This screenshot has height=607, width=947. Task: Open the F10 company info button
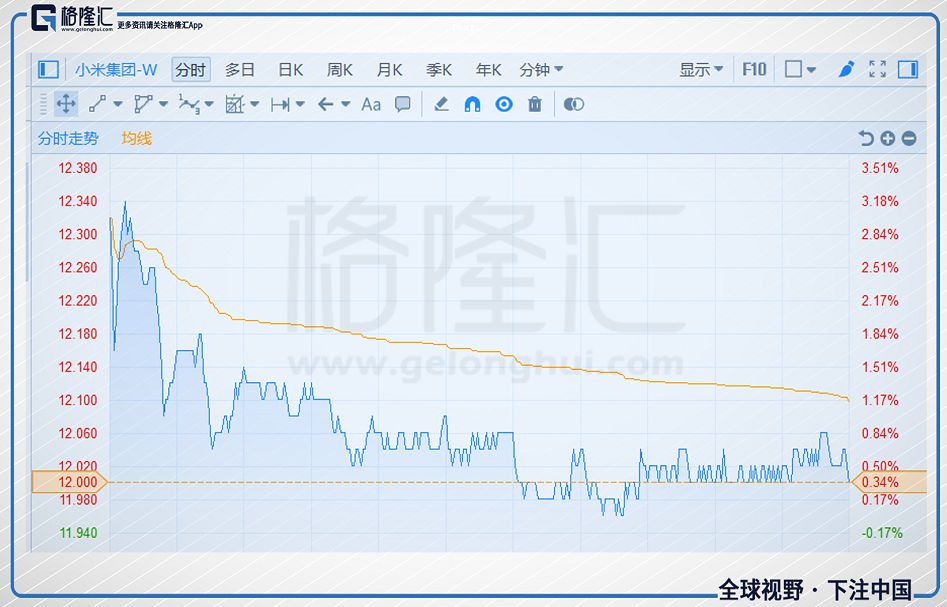click(x=754, y=69)
